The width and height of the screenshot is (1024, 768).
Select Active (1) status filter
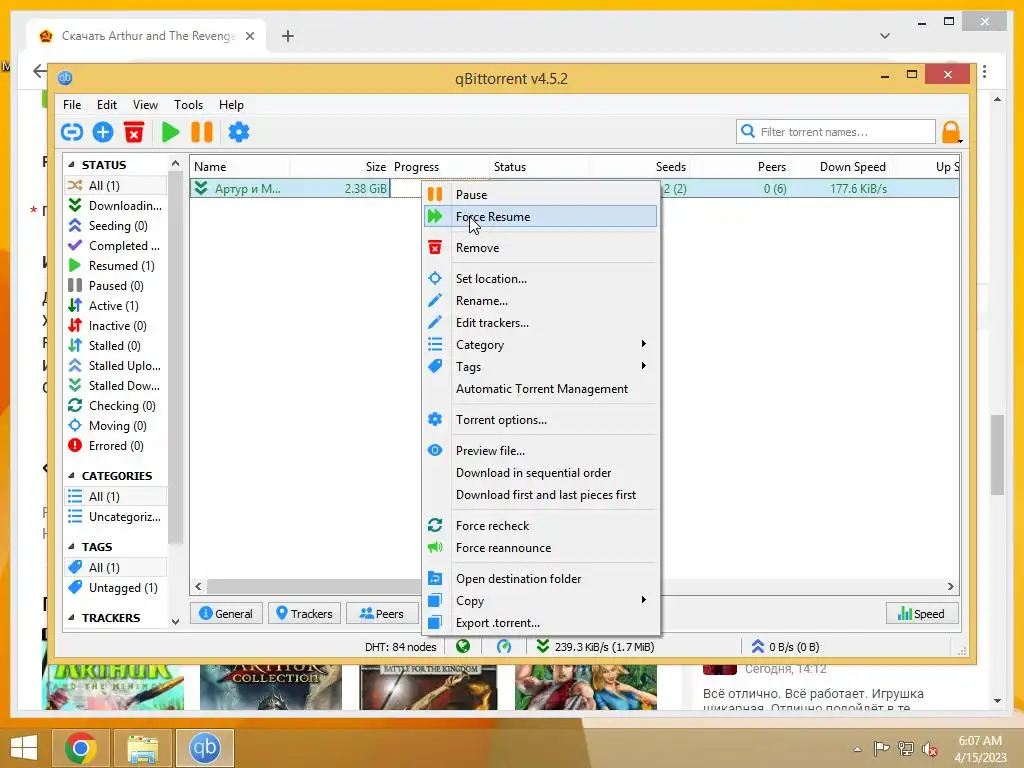click(x=116, y=306)
